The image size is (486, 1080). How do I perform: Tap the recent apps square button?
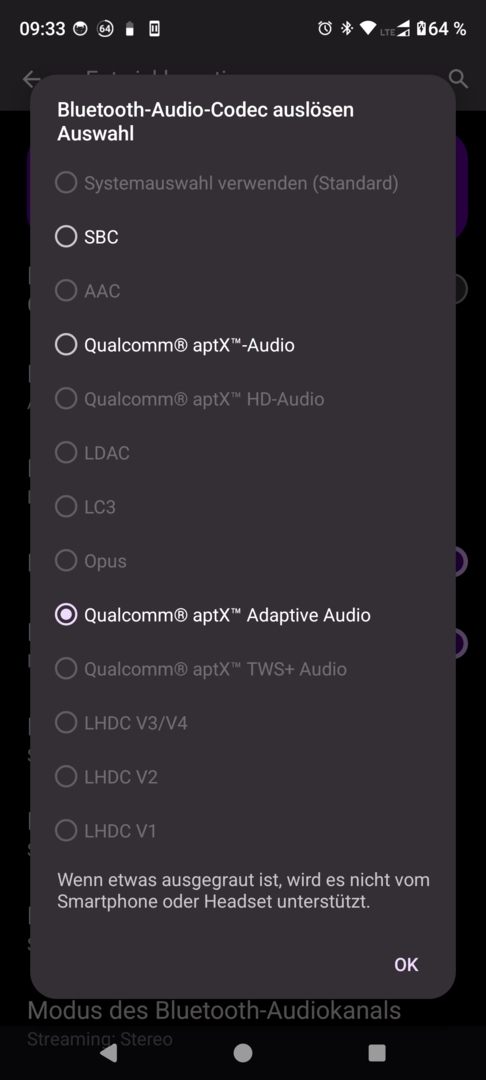pos(377,1052)
